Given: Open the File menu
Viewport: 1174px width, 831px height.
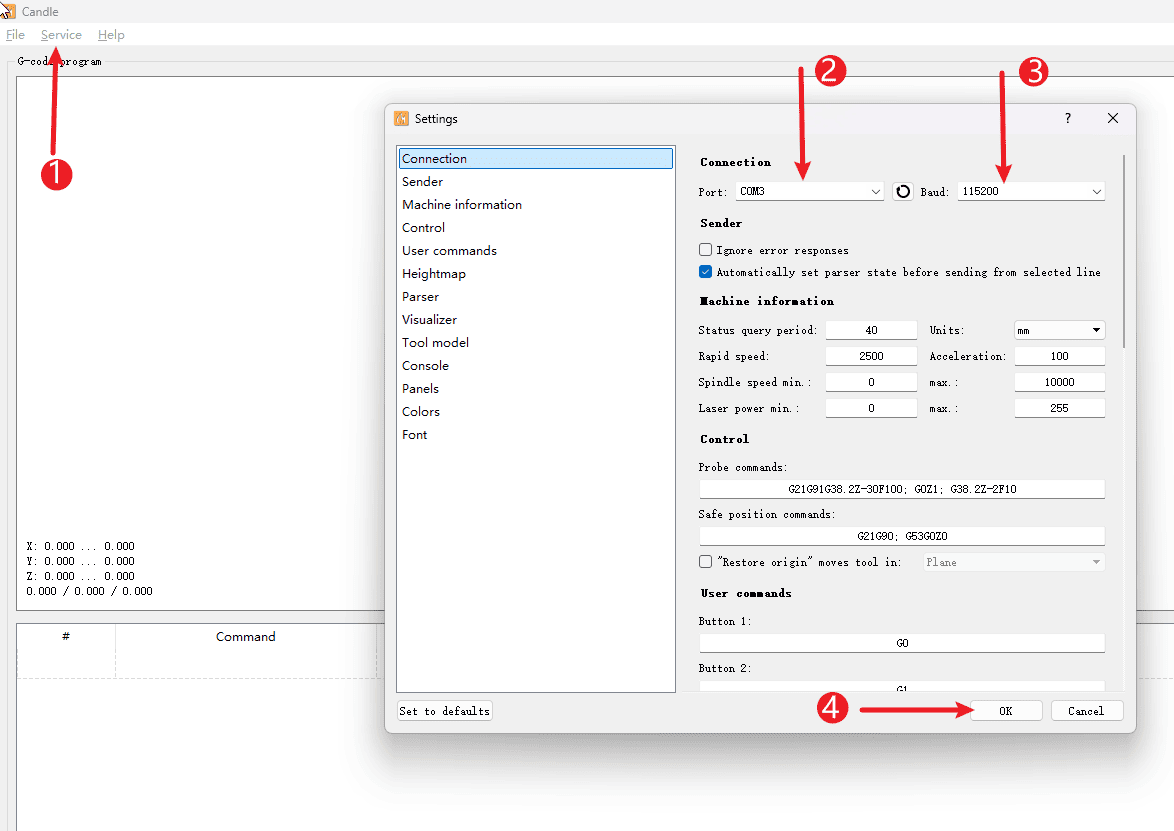Looking at the screenshot, I should coord(16,34).
